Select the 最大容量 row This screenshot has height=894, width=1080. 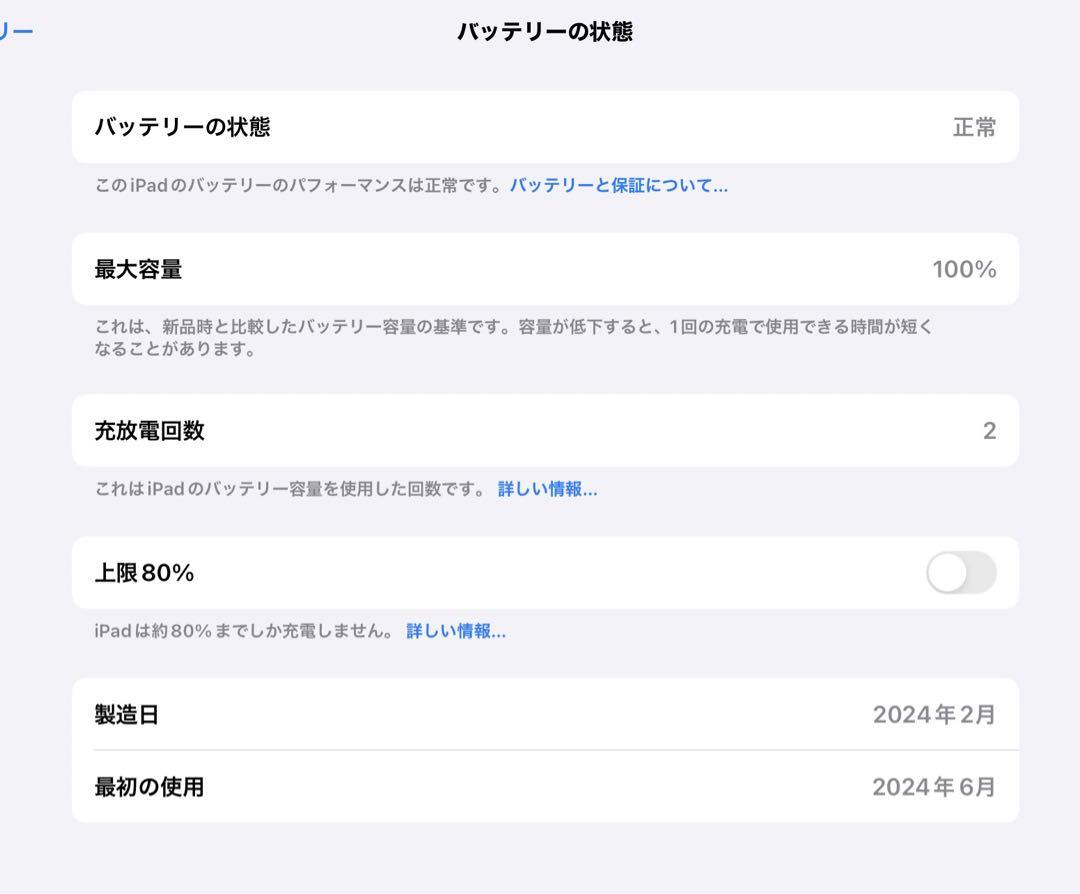tap(545, 269)
